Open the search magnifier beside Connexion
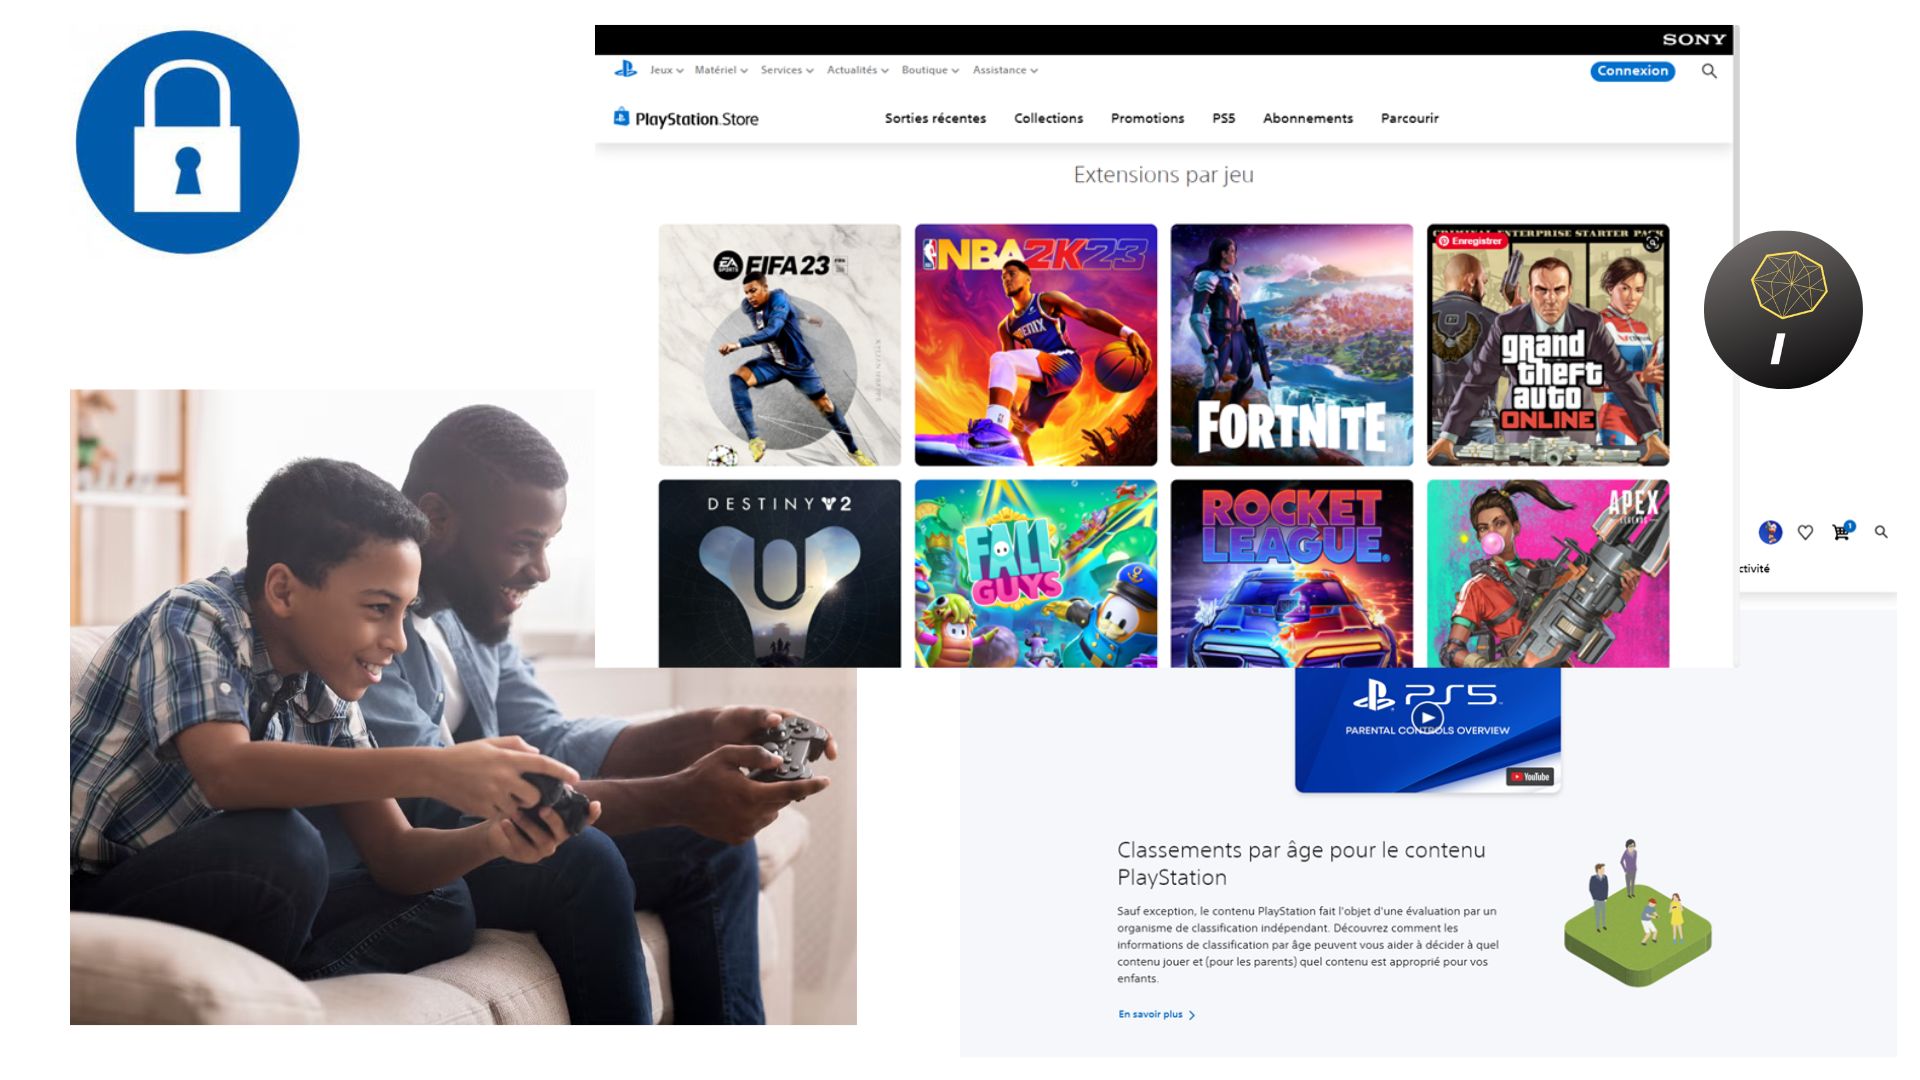This screenshot has height=1080, width=1920. point(1709,71)
